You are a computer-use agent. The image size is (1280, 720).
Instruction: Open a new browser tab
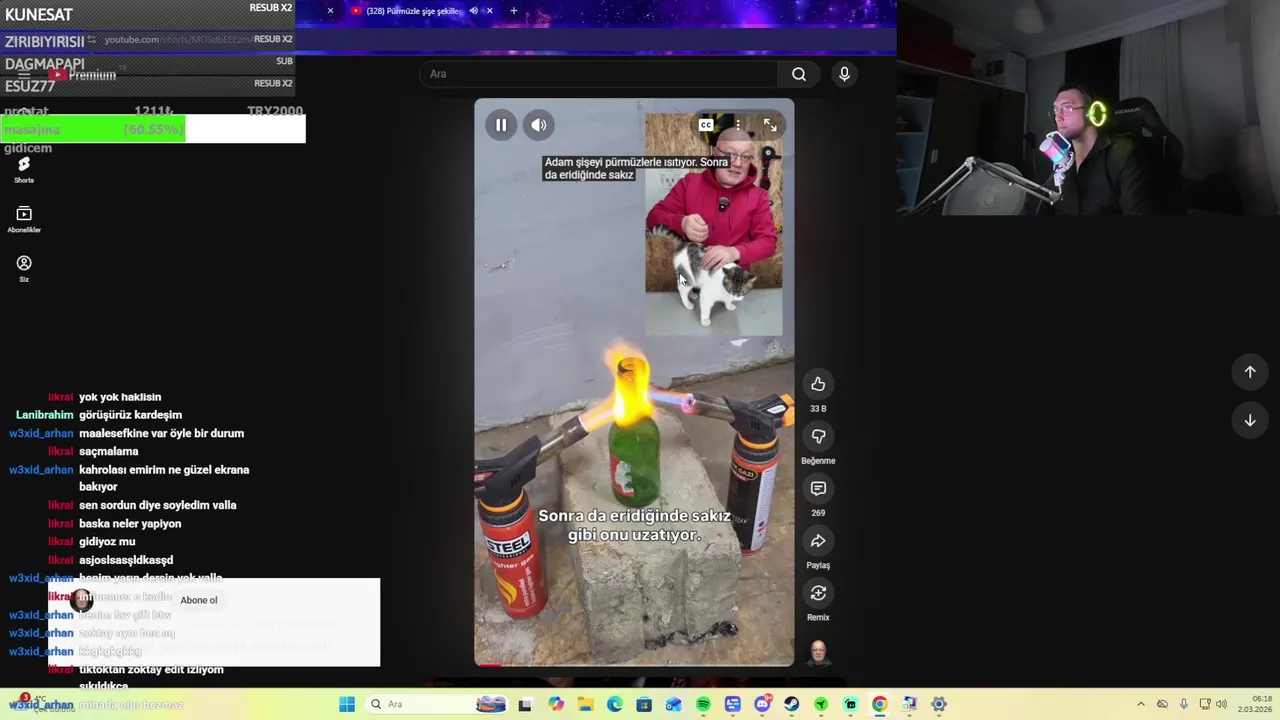coord(514,11)
